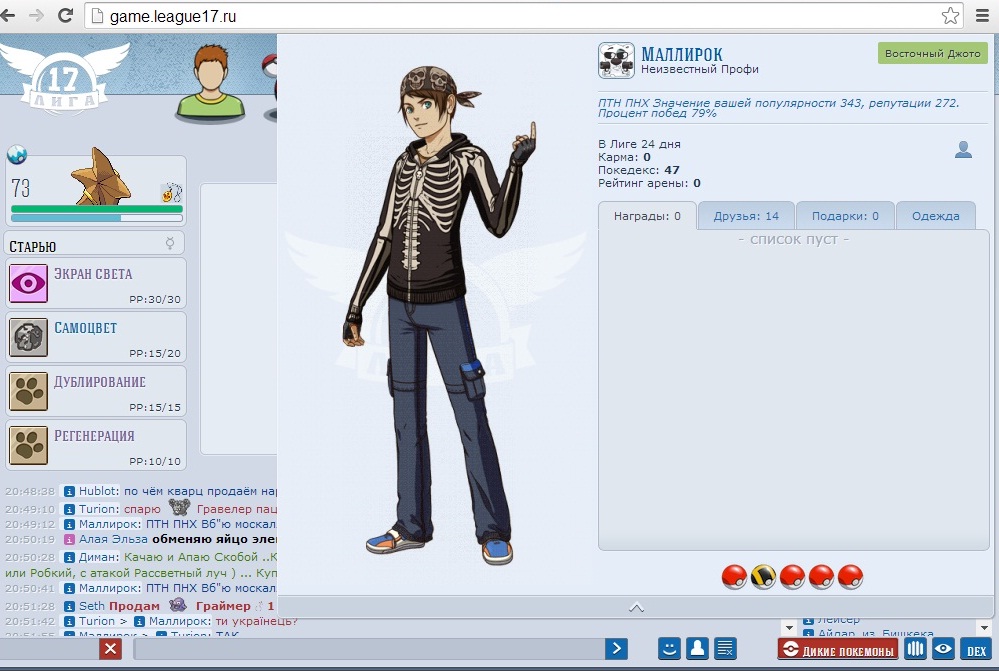Open the orange-haired trainer avatar in the header
Image resolution: width=999 pixels, height=671 pixels.
(x=210, y=82)
